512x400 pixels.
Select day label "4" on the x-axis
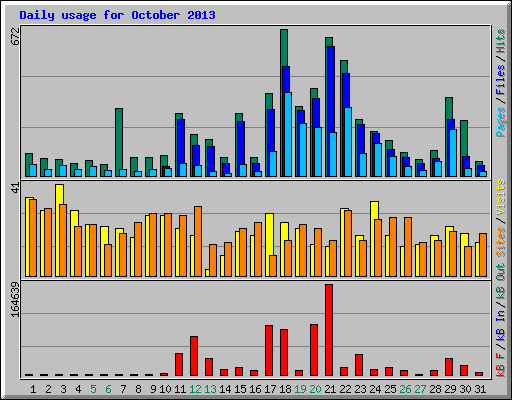point(78,389)
